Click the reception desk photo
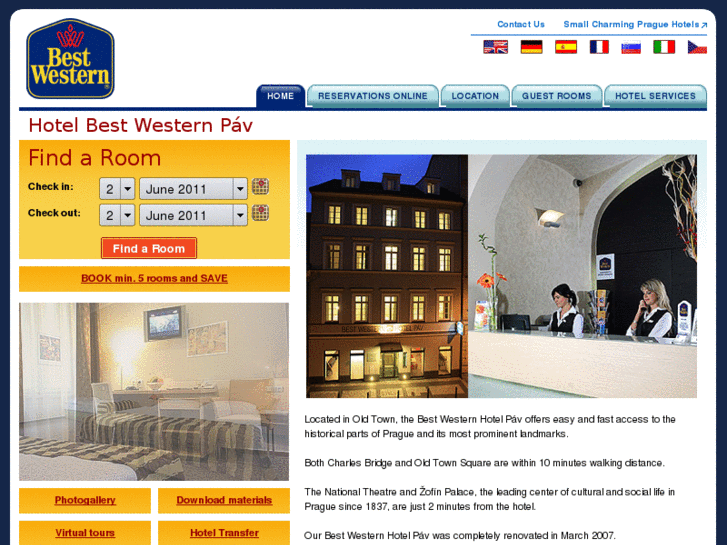The image size is (727, 545). [582, 276]
